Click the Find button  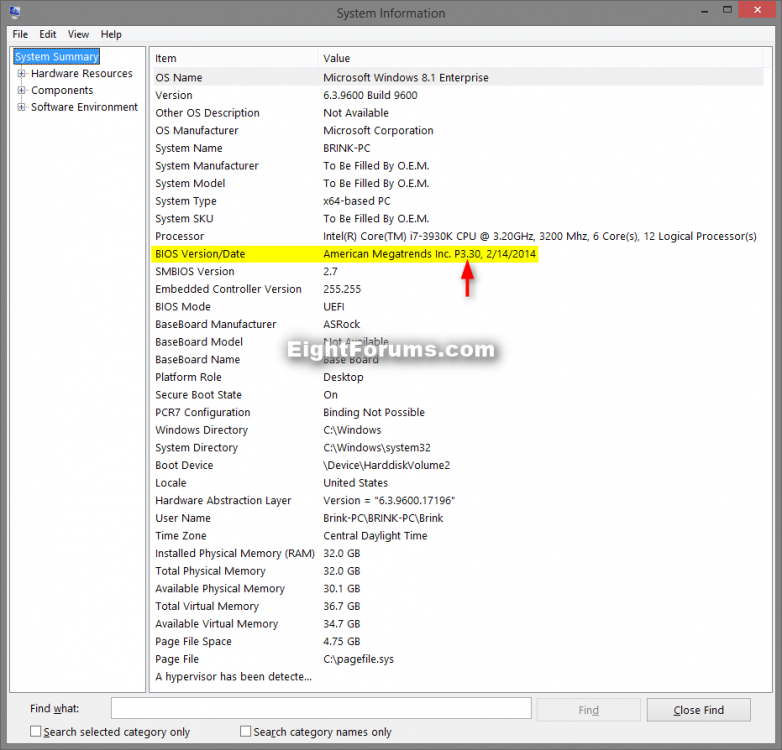(588, 710)
